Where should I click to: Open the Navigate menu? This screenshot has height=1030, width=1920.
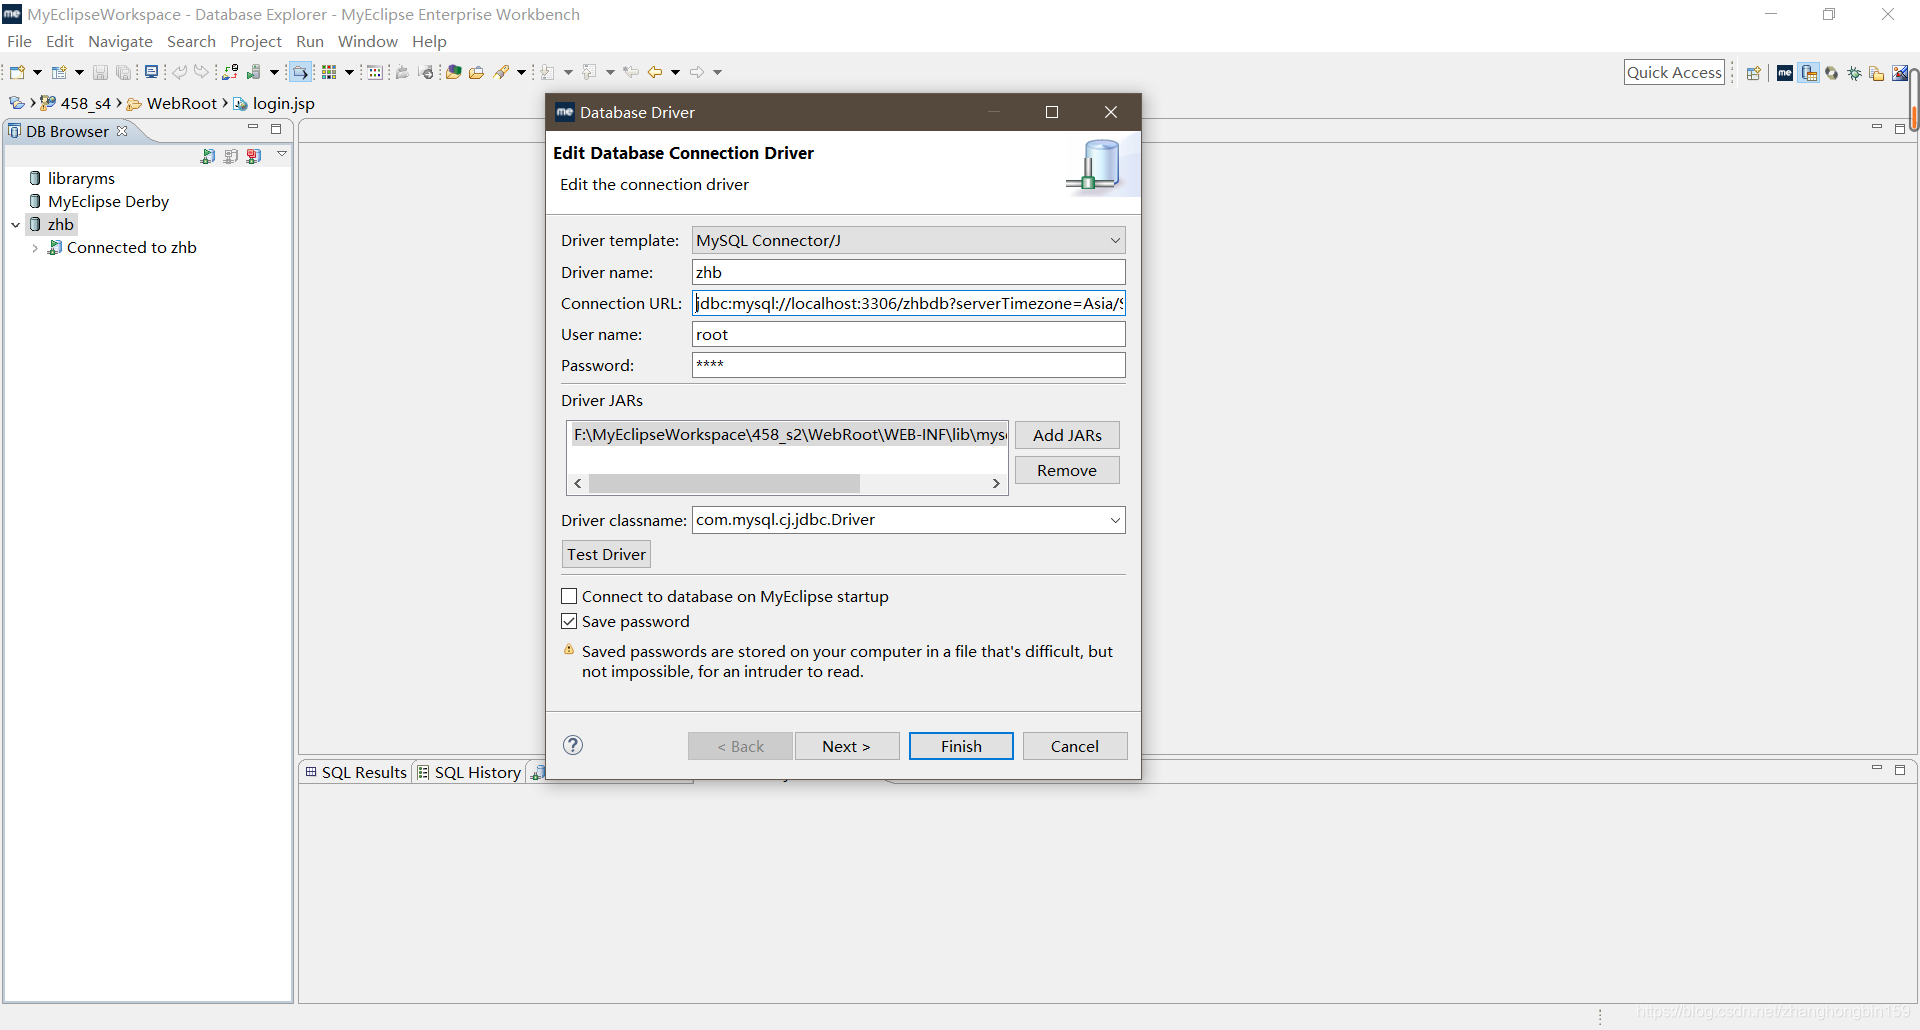[x=120, y=41]
